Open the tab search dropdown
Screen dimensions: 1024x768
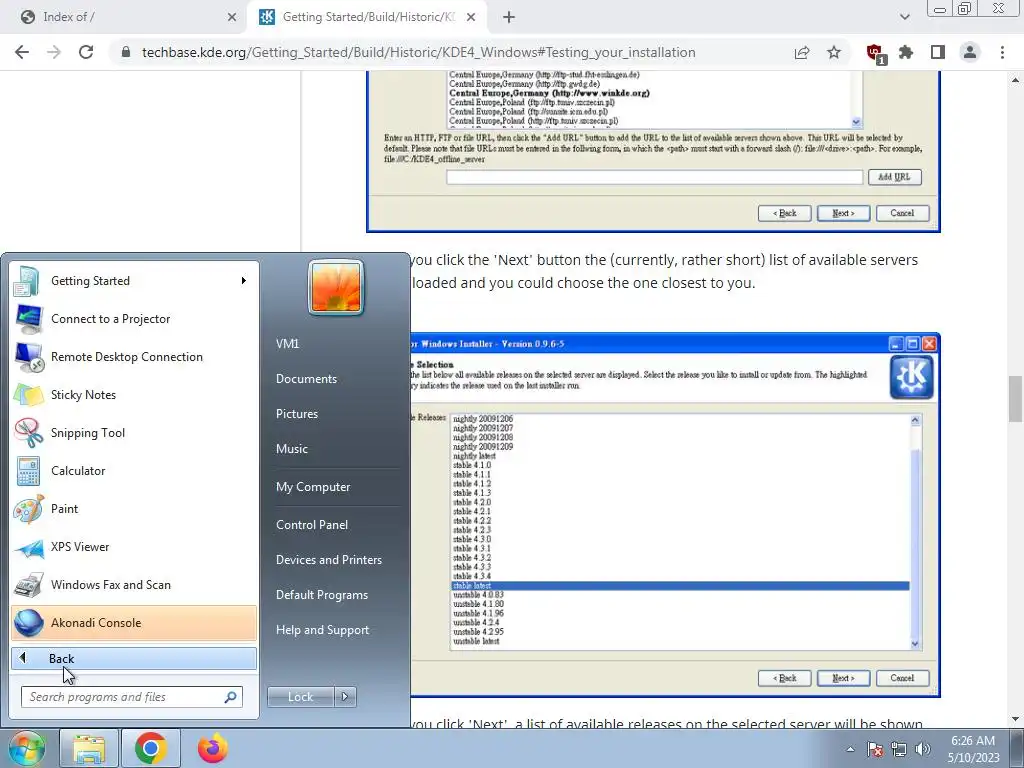pos(904,17)
